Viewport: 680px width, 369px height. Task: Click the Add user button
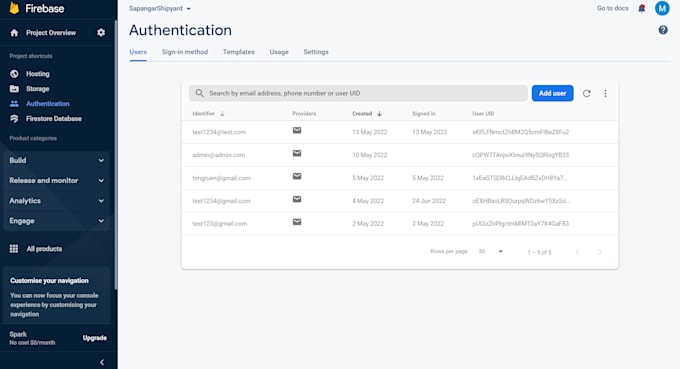coord(552,93)
